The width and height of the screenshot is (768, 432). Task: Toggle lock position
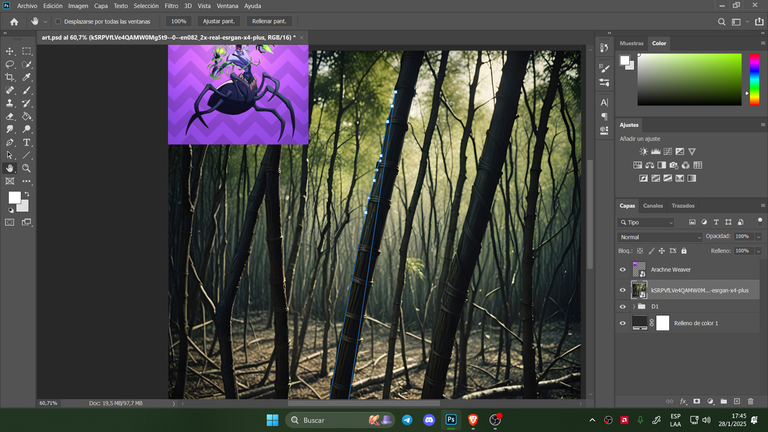662,251
